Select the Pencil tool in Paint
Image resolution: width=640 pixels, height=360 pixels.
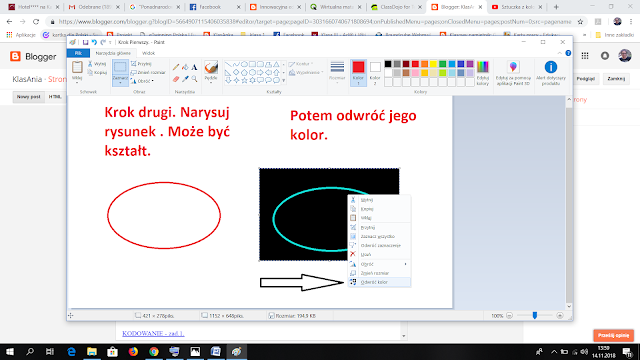(x=176, y=67)
